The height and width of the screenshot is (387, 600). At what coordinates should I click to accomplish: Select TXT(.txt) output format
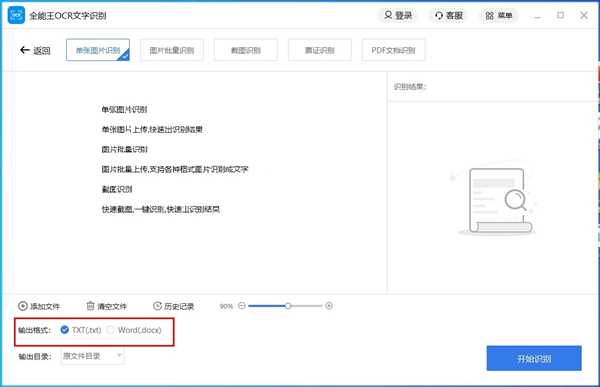(81, 330)
